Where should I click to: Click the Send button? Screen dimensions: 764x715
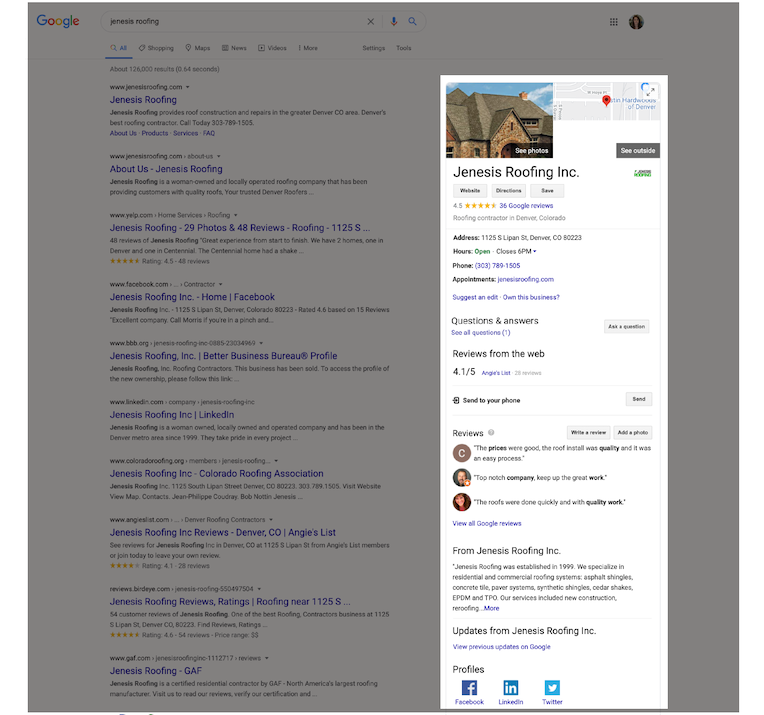pos(639,399)
